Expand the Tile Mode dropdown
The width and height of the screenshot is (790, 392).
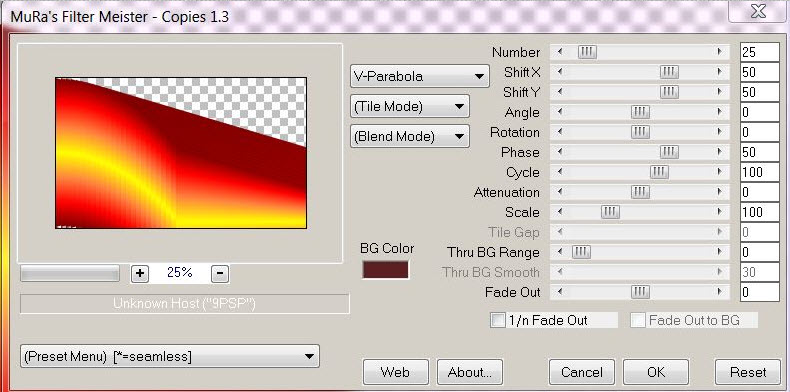click(x=410, y=106)
